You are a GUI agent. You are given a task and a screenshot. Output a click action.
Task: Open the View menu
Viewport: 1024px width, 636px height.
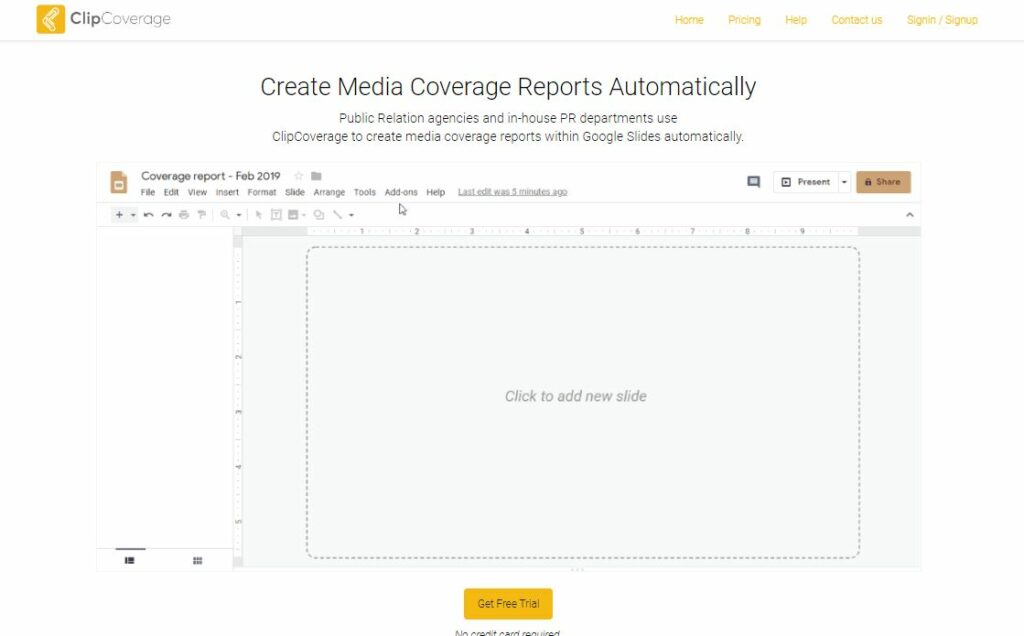[x=197, y=192]
